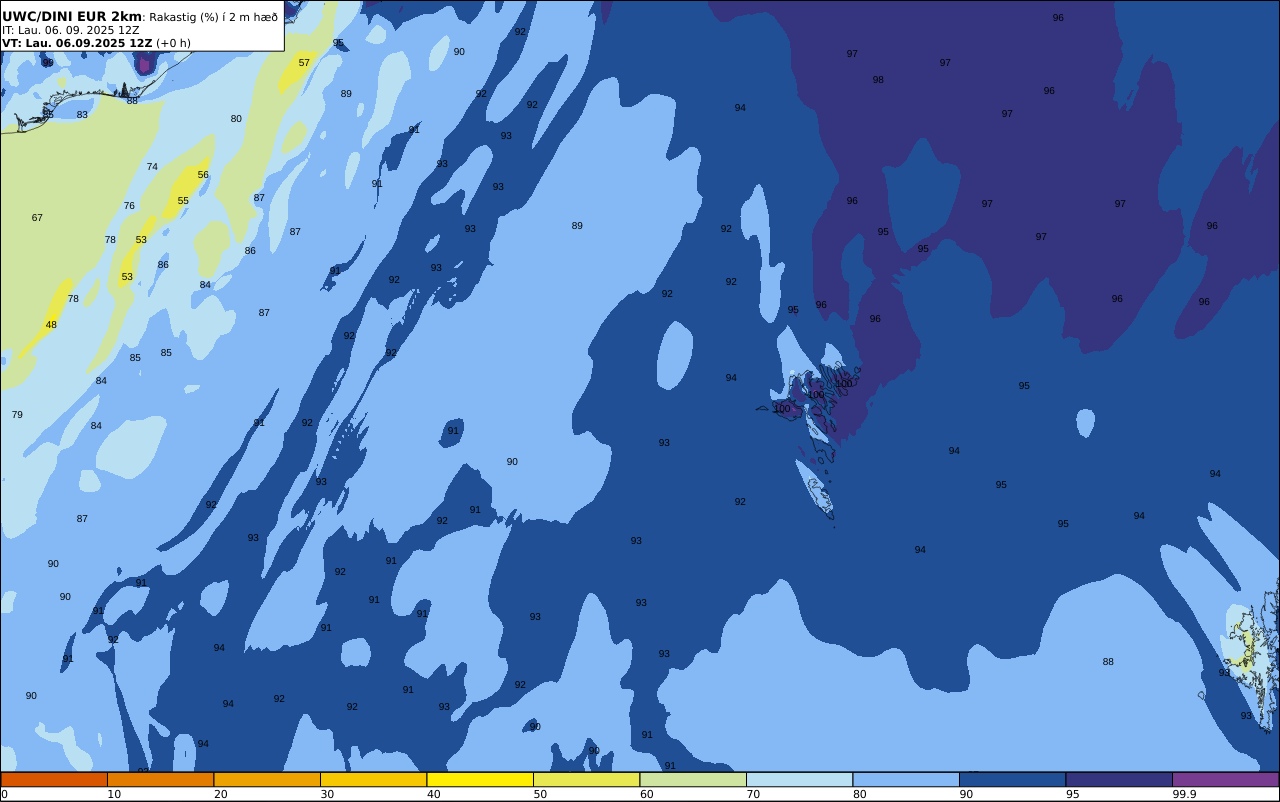Click the humidity value '67' on the map
1280x802 pixels.
coord(37,218)
